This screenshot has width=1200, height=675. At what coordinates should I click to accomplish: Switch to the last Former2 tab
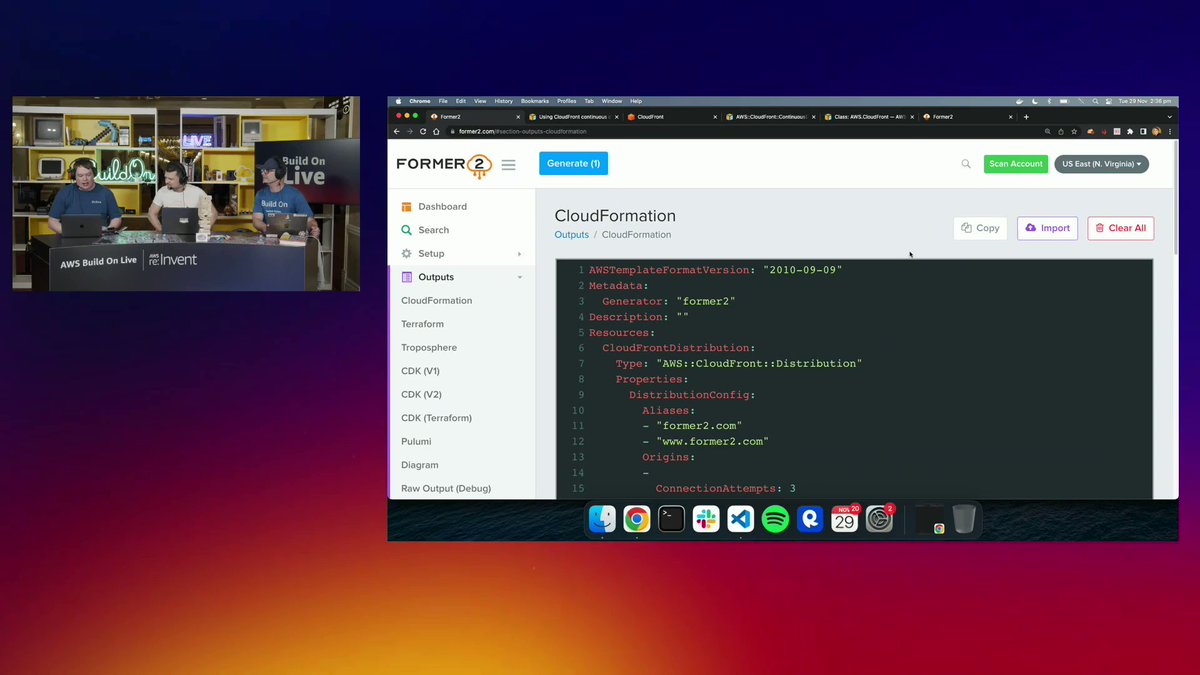[967, 117]
